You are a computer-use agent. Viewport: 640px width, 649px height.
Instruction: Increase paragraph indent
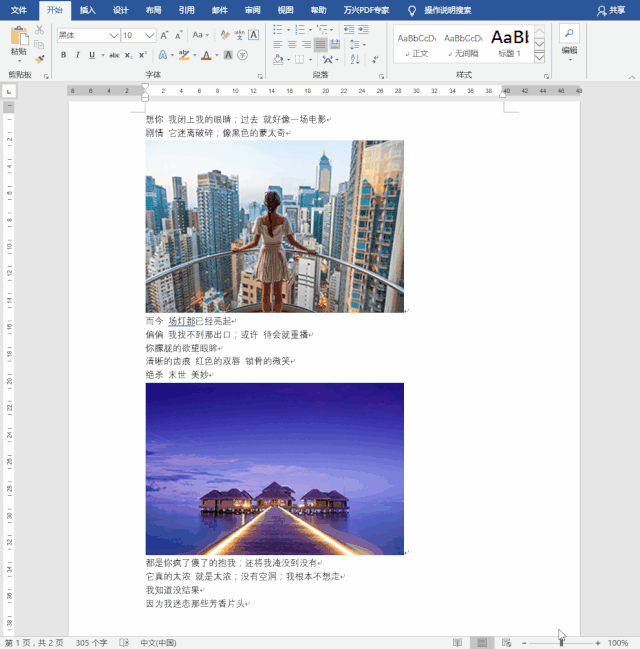pyautogui.click(x=363, y=29)
